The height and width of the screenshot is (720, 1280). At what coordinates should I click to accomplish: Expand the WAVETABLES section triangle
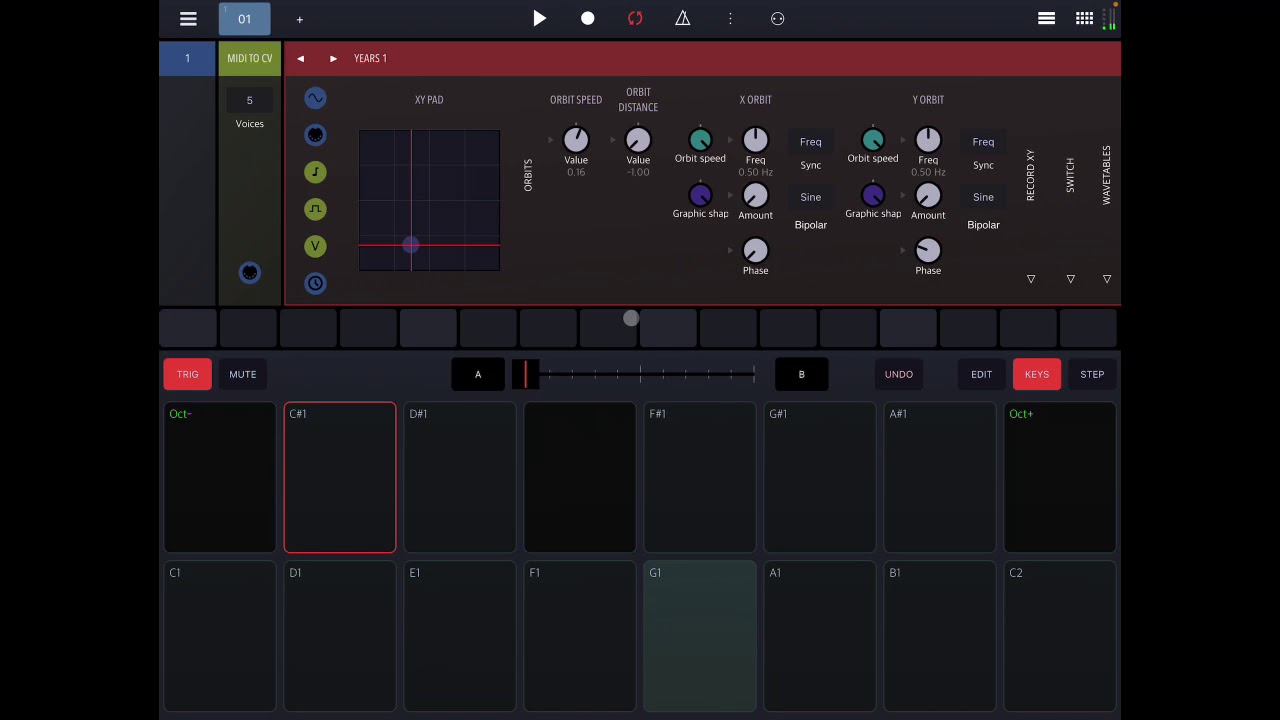pos(1107,279)
